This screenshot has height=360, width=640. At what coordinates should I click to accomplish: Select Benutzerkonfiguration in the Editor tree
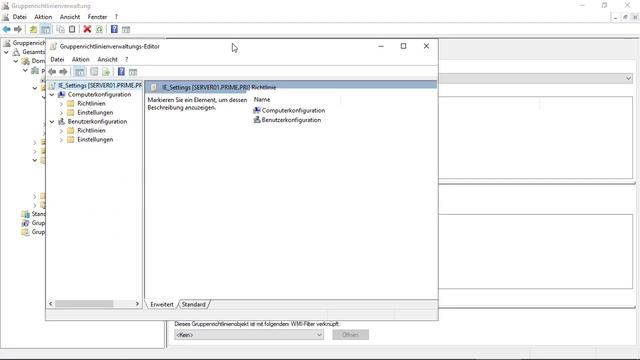[97, 121]
